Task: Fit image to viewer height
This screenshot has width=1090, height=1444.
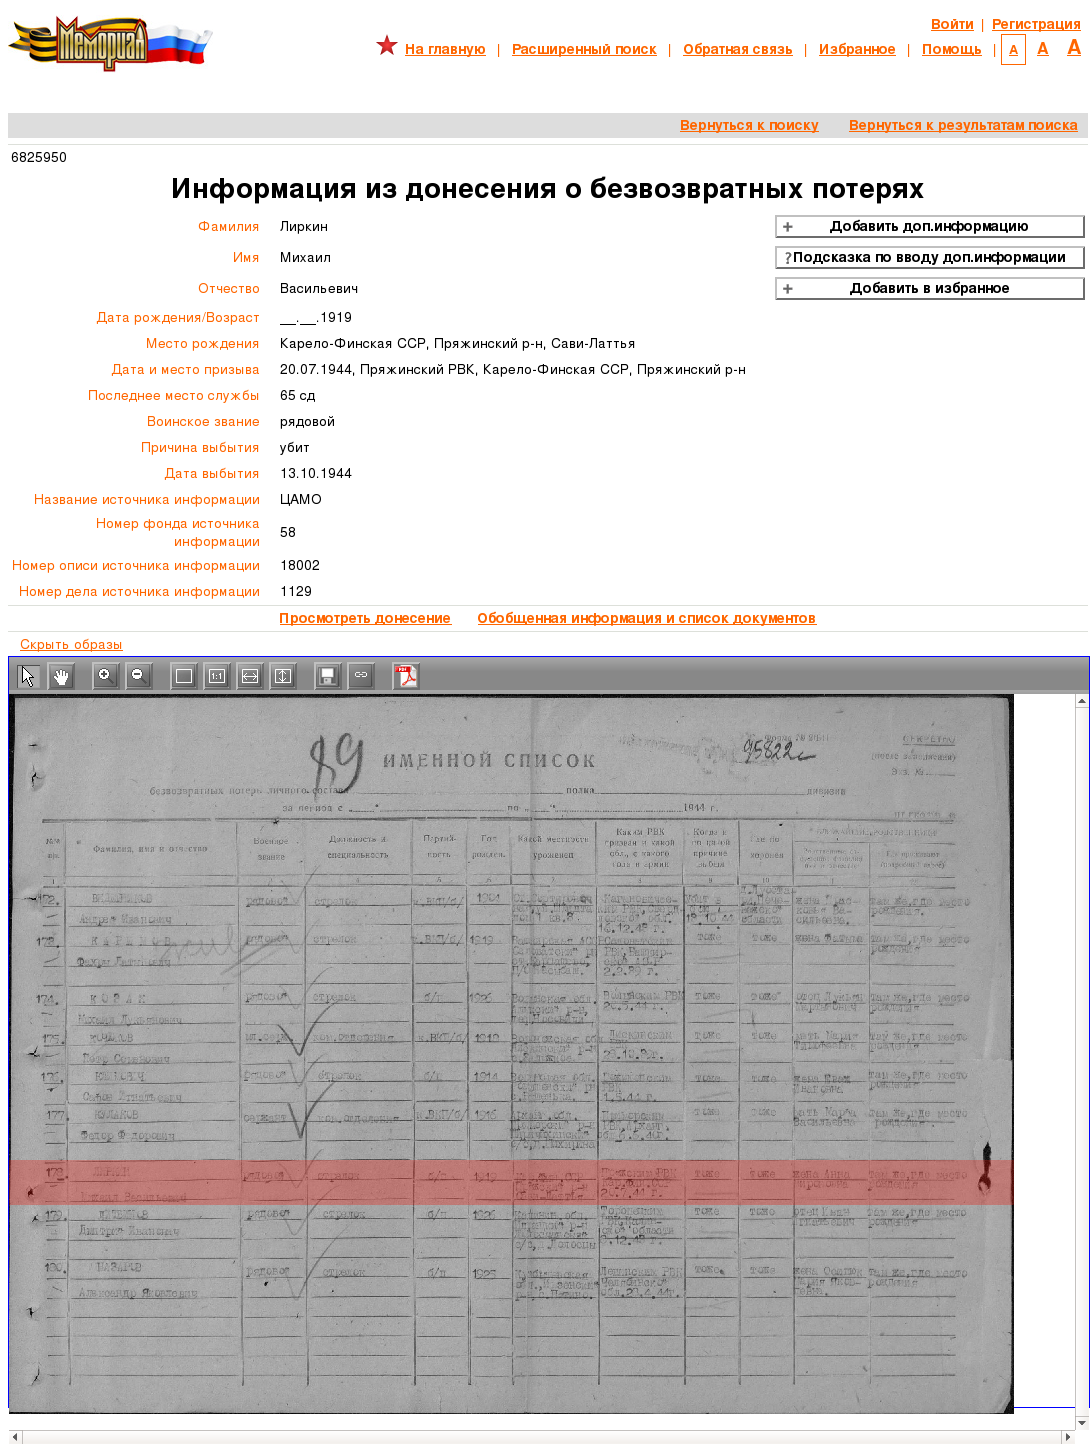Action: pyautogui.click(x=283, y=676)
